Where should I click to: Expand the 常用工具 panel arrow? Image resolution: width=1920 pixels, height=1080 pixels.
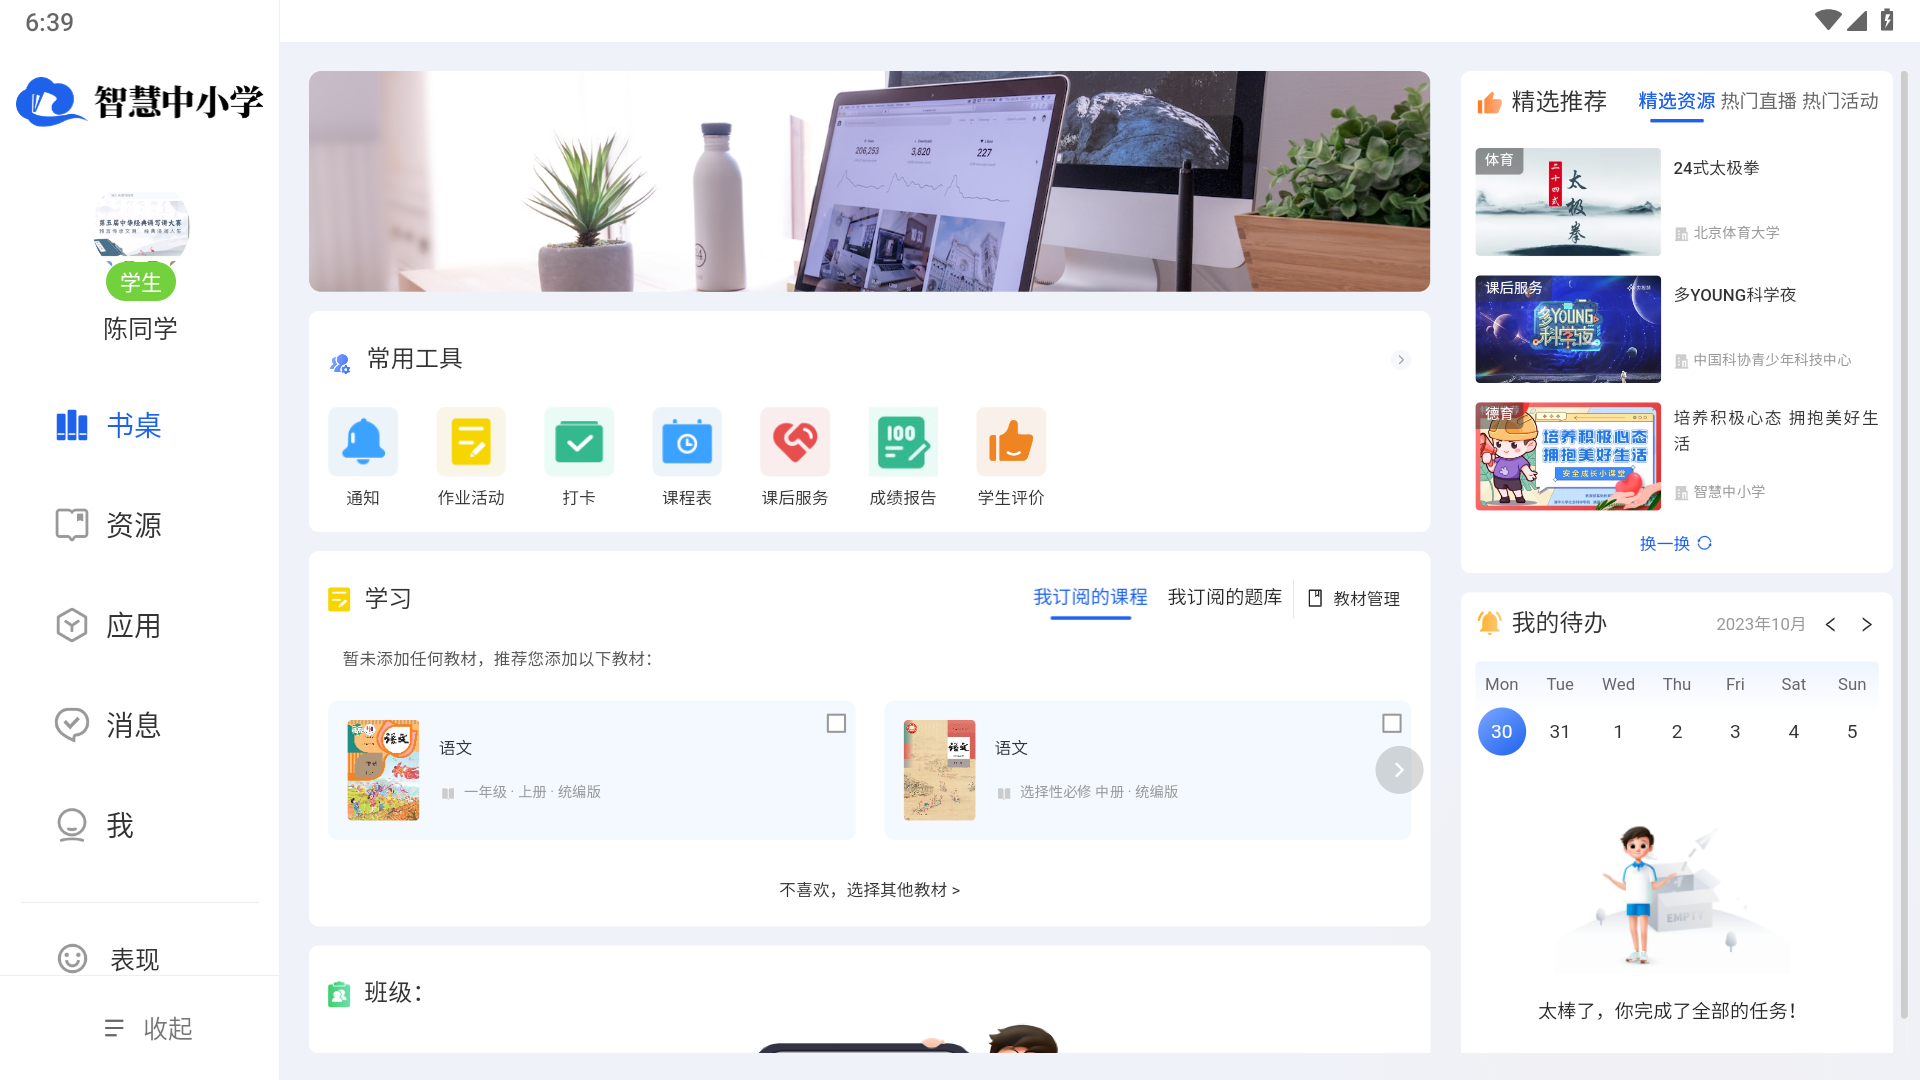tap(1401, 360)
